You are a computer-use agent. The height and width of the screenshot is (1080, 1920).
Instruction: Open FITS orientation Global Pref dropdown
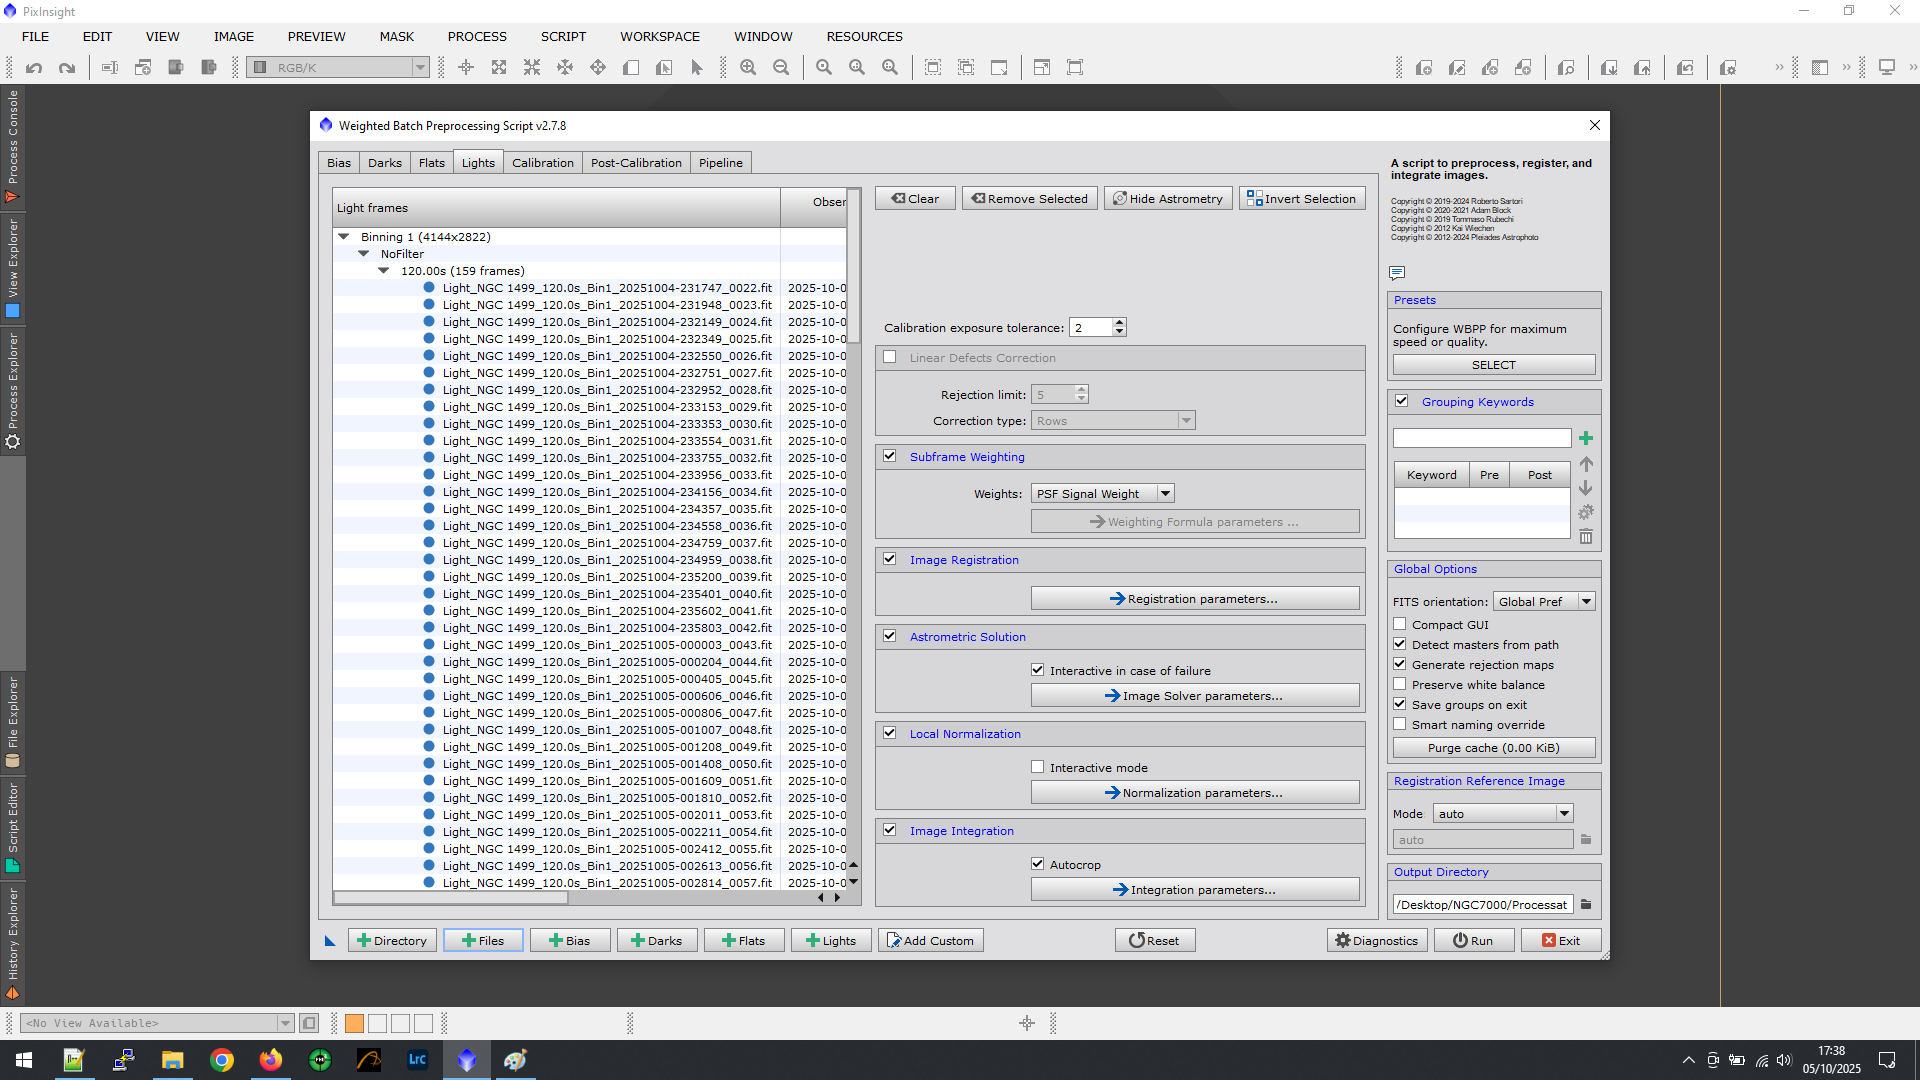click(1544, 602)
